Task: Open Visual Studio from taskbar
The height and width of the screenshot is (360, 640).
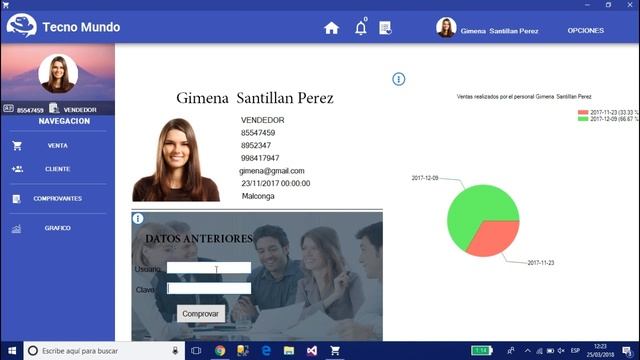Action: [312, 351]
